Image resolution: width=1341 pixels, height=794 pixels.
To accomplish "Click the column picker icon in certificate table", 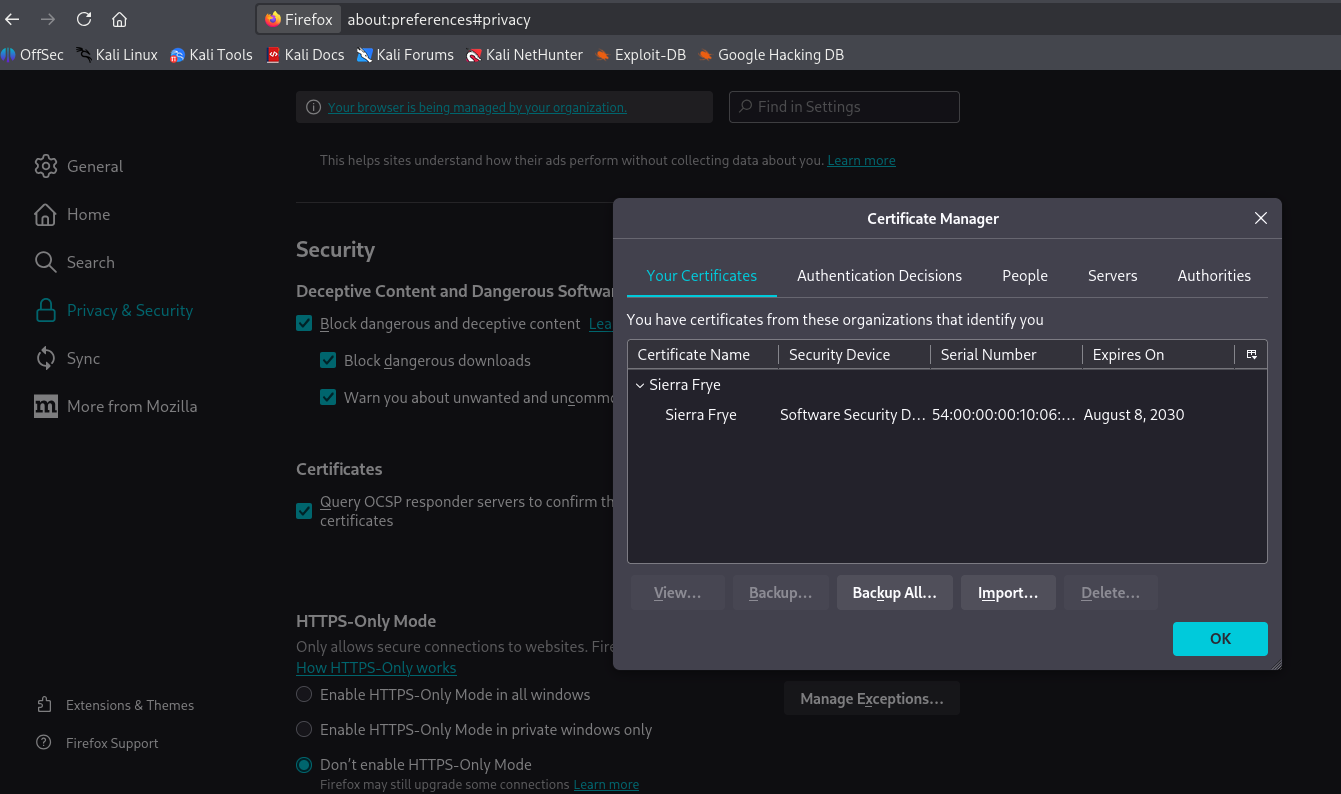I will 1251,354.
